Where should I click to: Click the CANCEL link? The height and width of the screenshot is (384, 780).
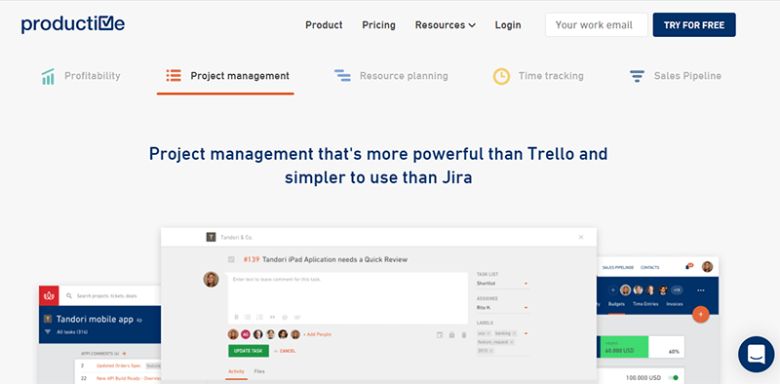click(x=288, y=351)
